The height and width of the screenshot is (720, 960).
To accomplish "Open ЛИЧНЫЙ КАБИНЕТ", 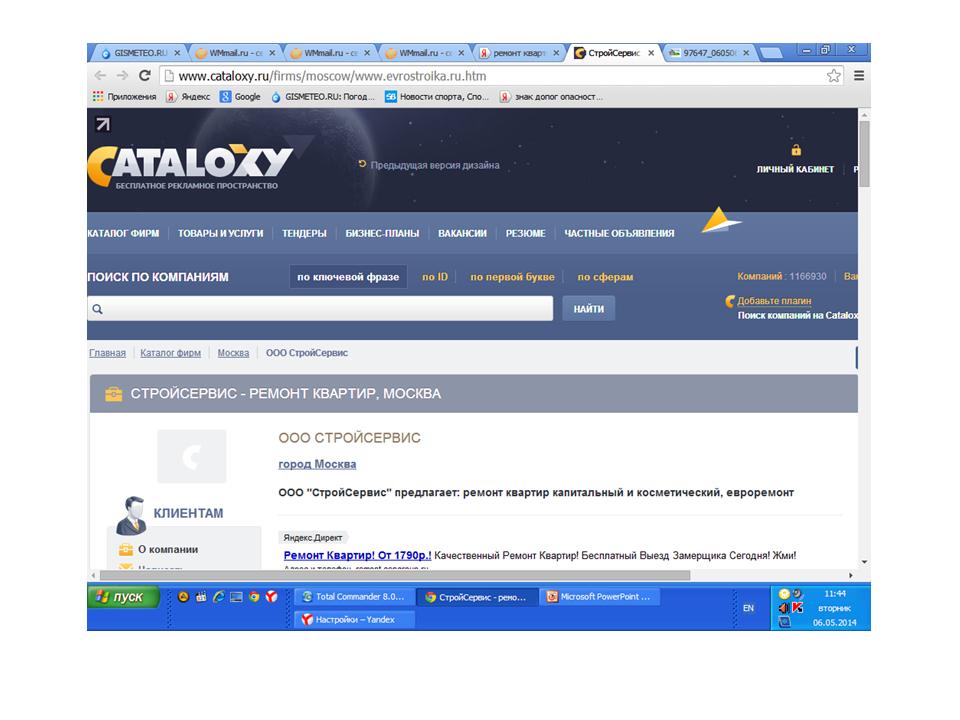I will pyautogui.click(x=795, y=170).
